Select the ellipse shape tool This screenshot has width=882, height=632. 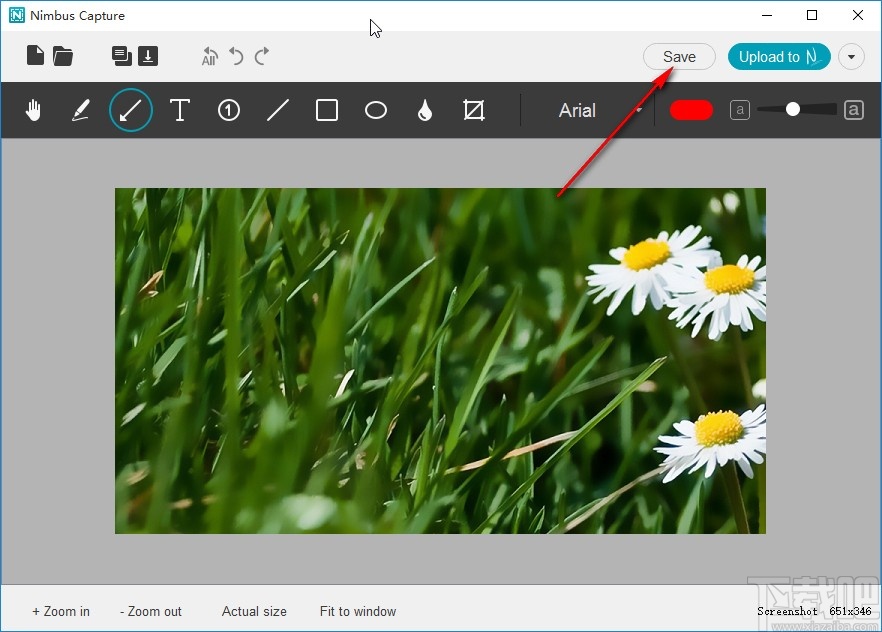376,111
